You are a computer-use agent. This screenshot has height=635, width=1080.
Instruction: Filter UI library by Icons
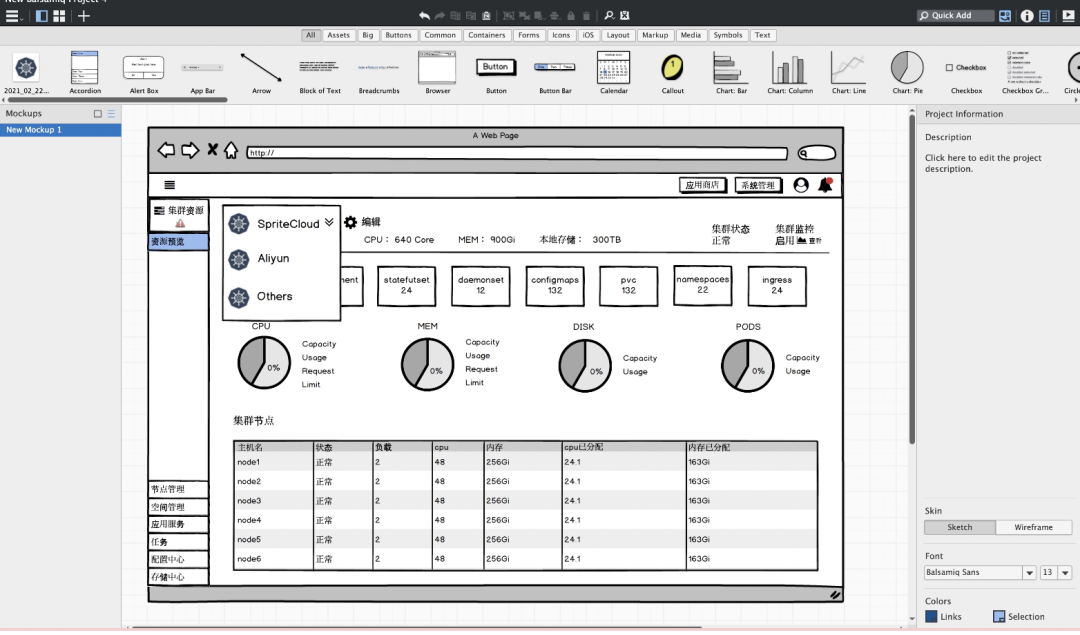[x=561, y=35]
